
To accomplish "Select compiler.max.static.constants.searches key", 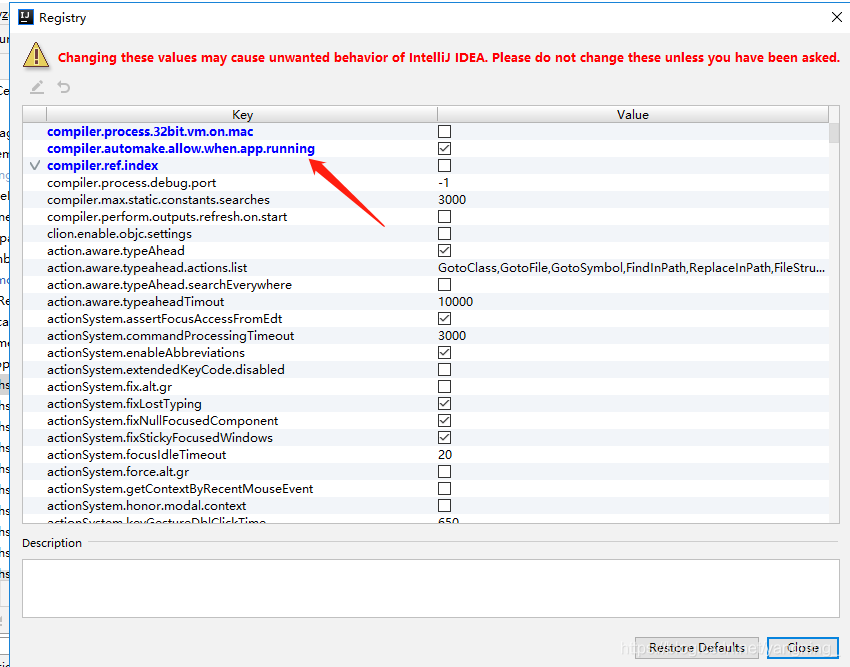I will click(x=158, y=200).
